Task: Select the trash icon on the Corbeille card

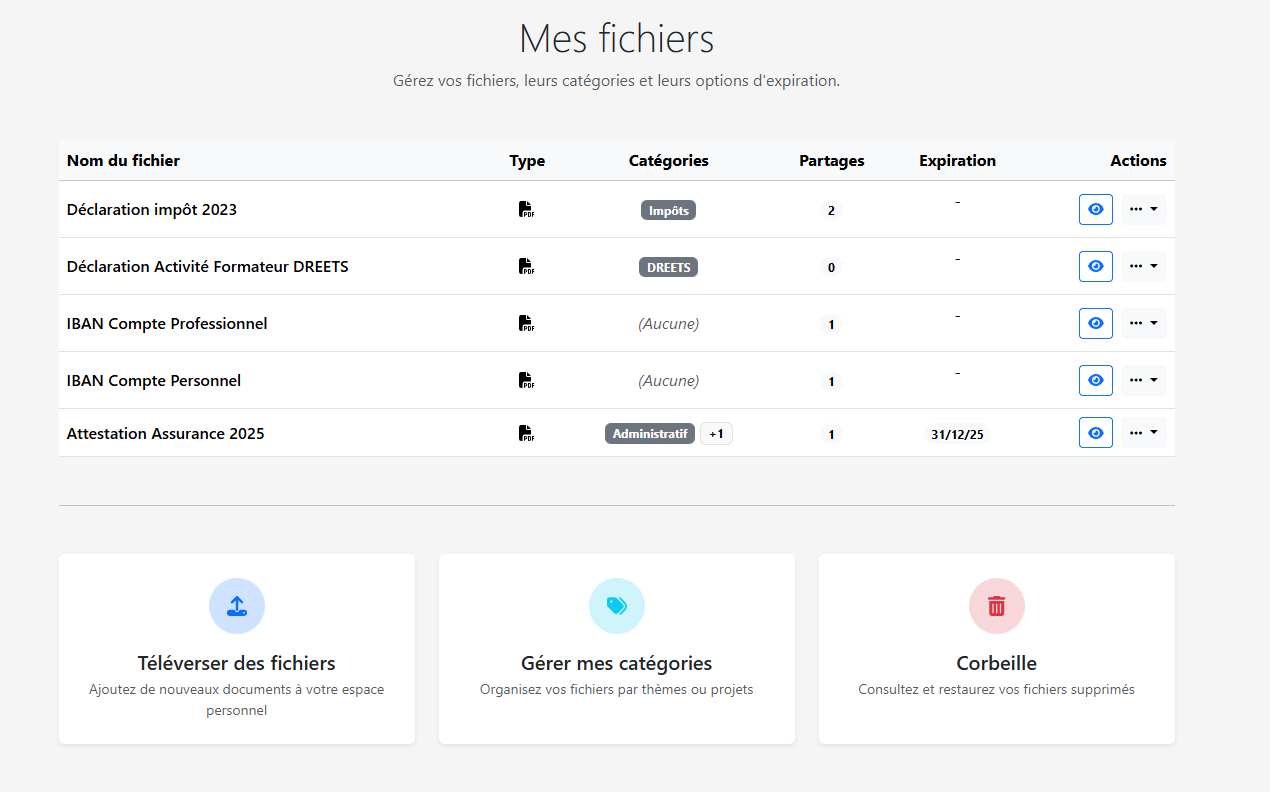Action: [996, 605]
